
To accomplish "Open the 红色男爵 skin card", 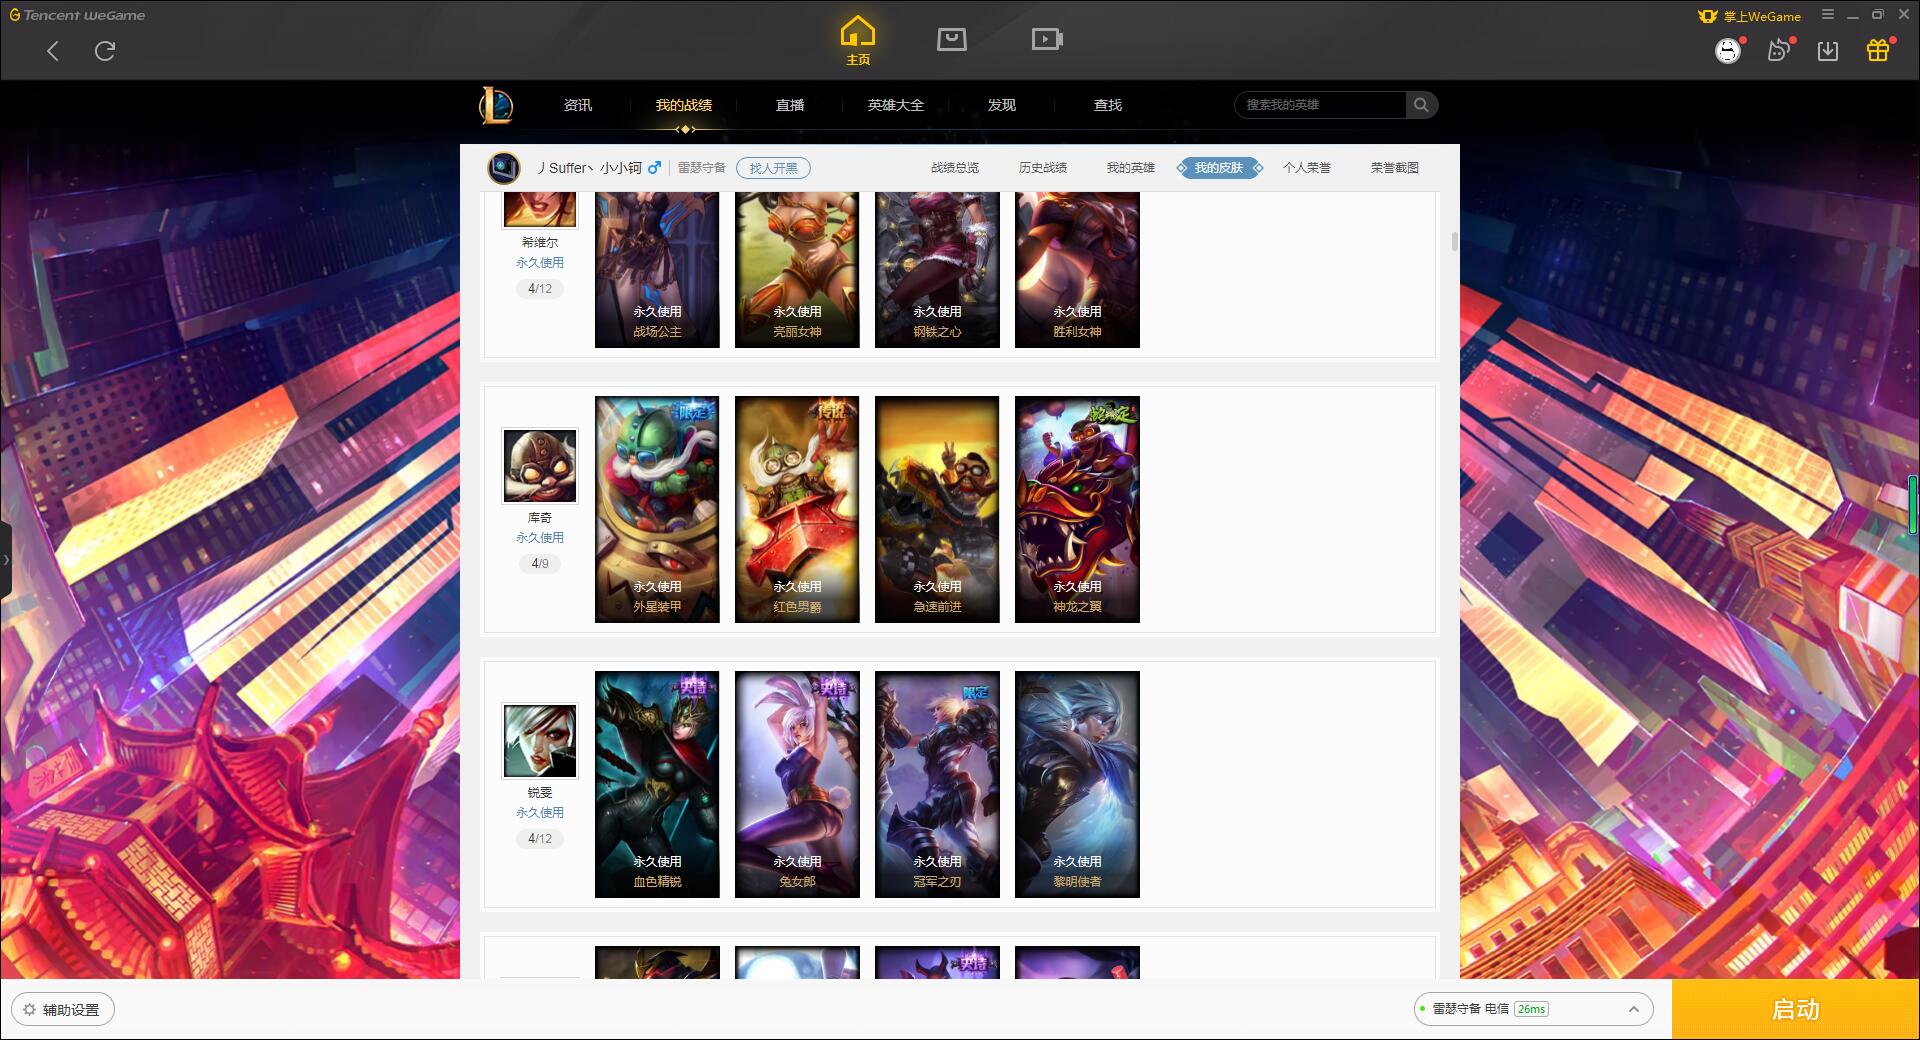I will (797, 509).
